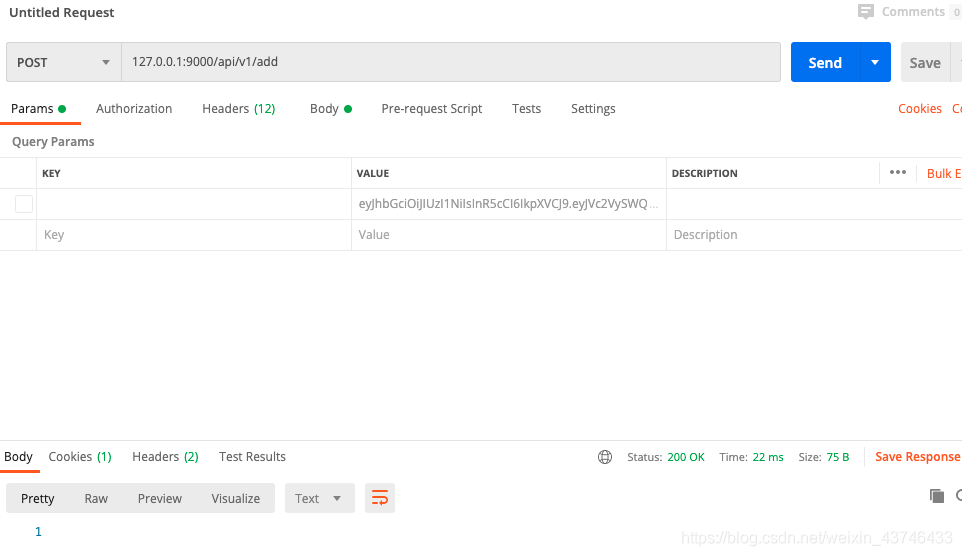Open the Pre-request Script tab
Screen dimensions: 962x556
(432, 109)
